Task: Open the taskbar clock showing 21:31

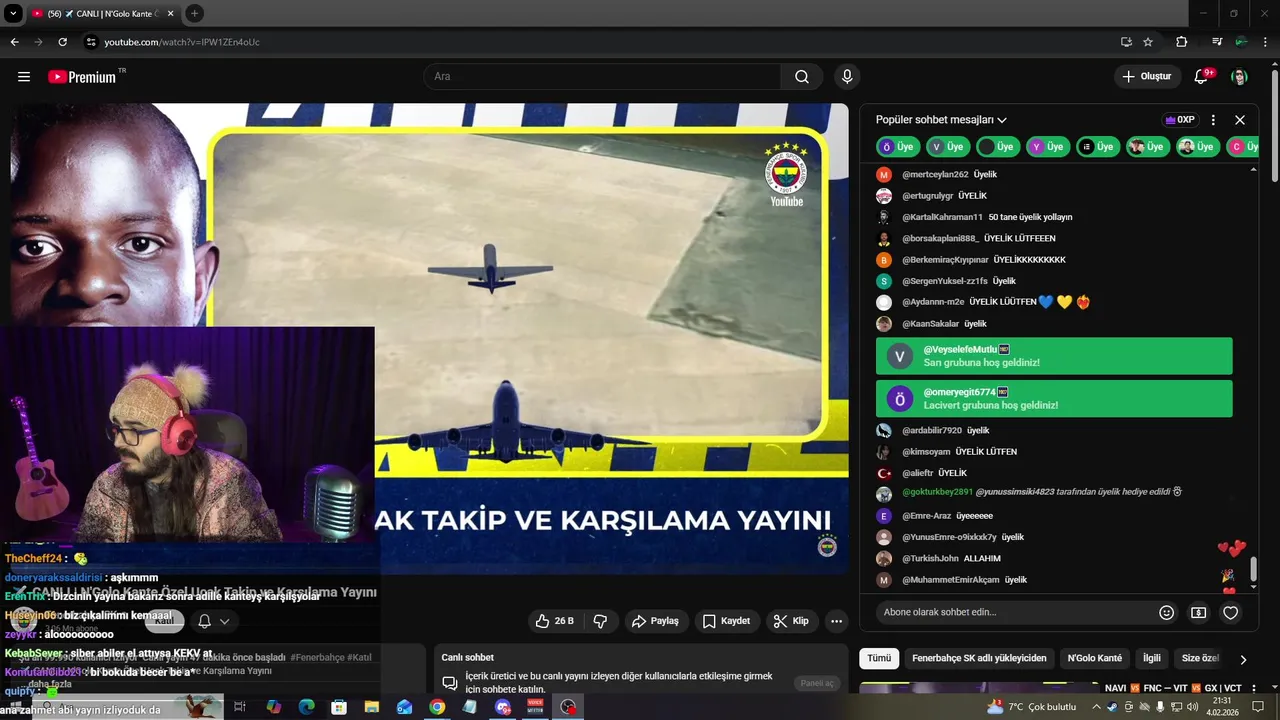Action: point(1221,707)
